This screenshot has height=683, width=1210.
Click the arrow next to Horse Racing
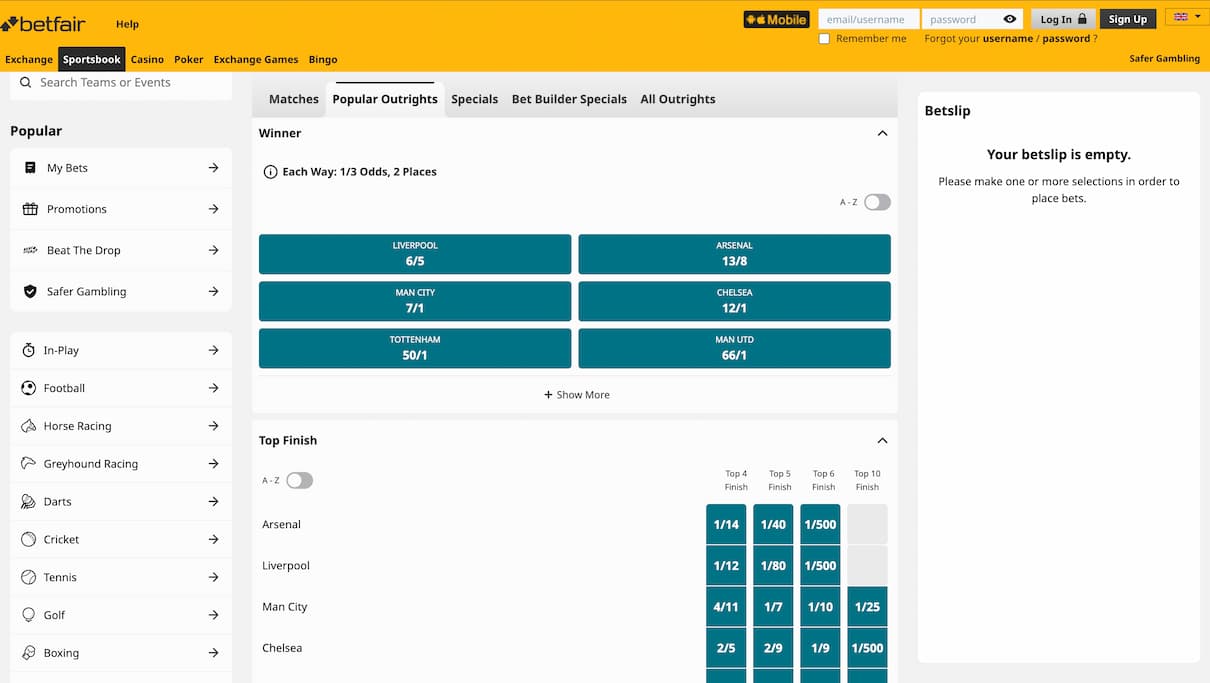(x=213, y=426)
